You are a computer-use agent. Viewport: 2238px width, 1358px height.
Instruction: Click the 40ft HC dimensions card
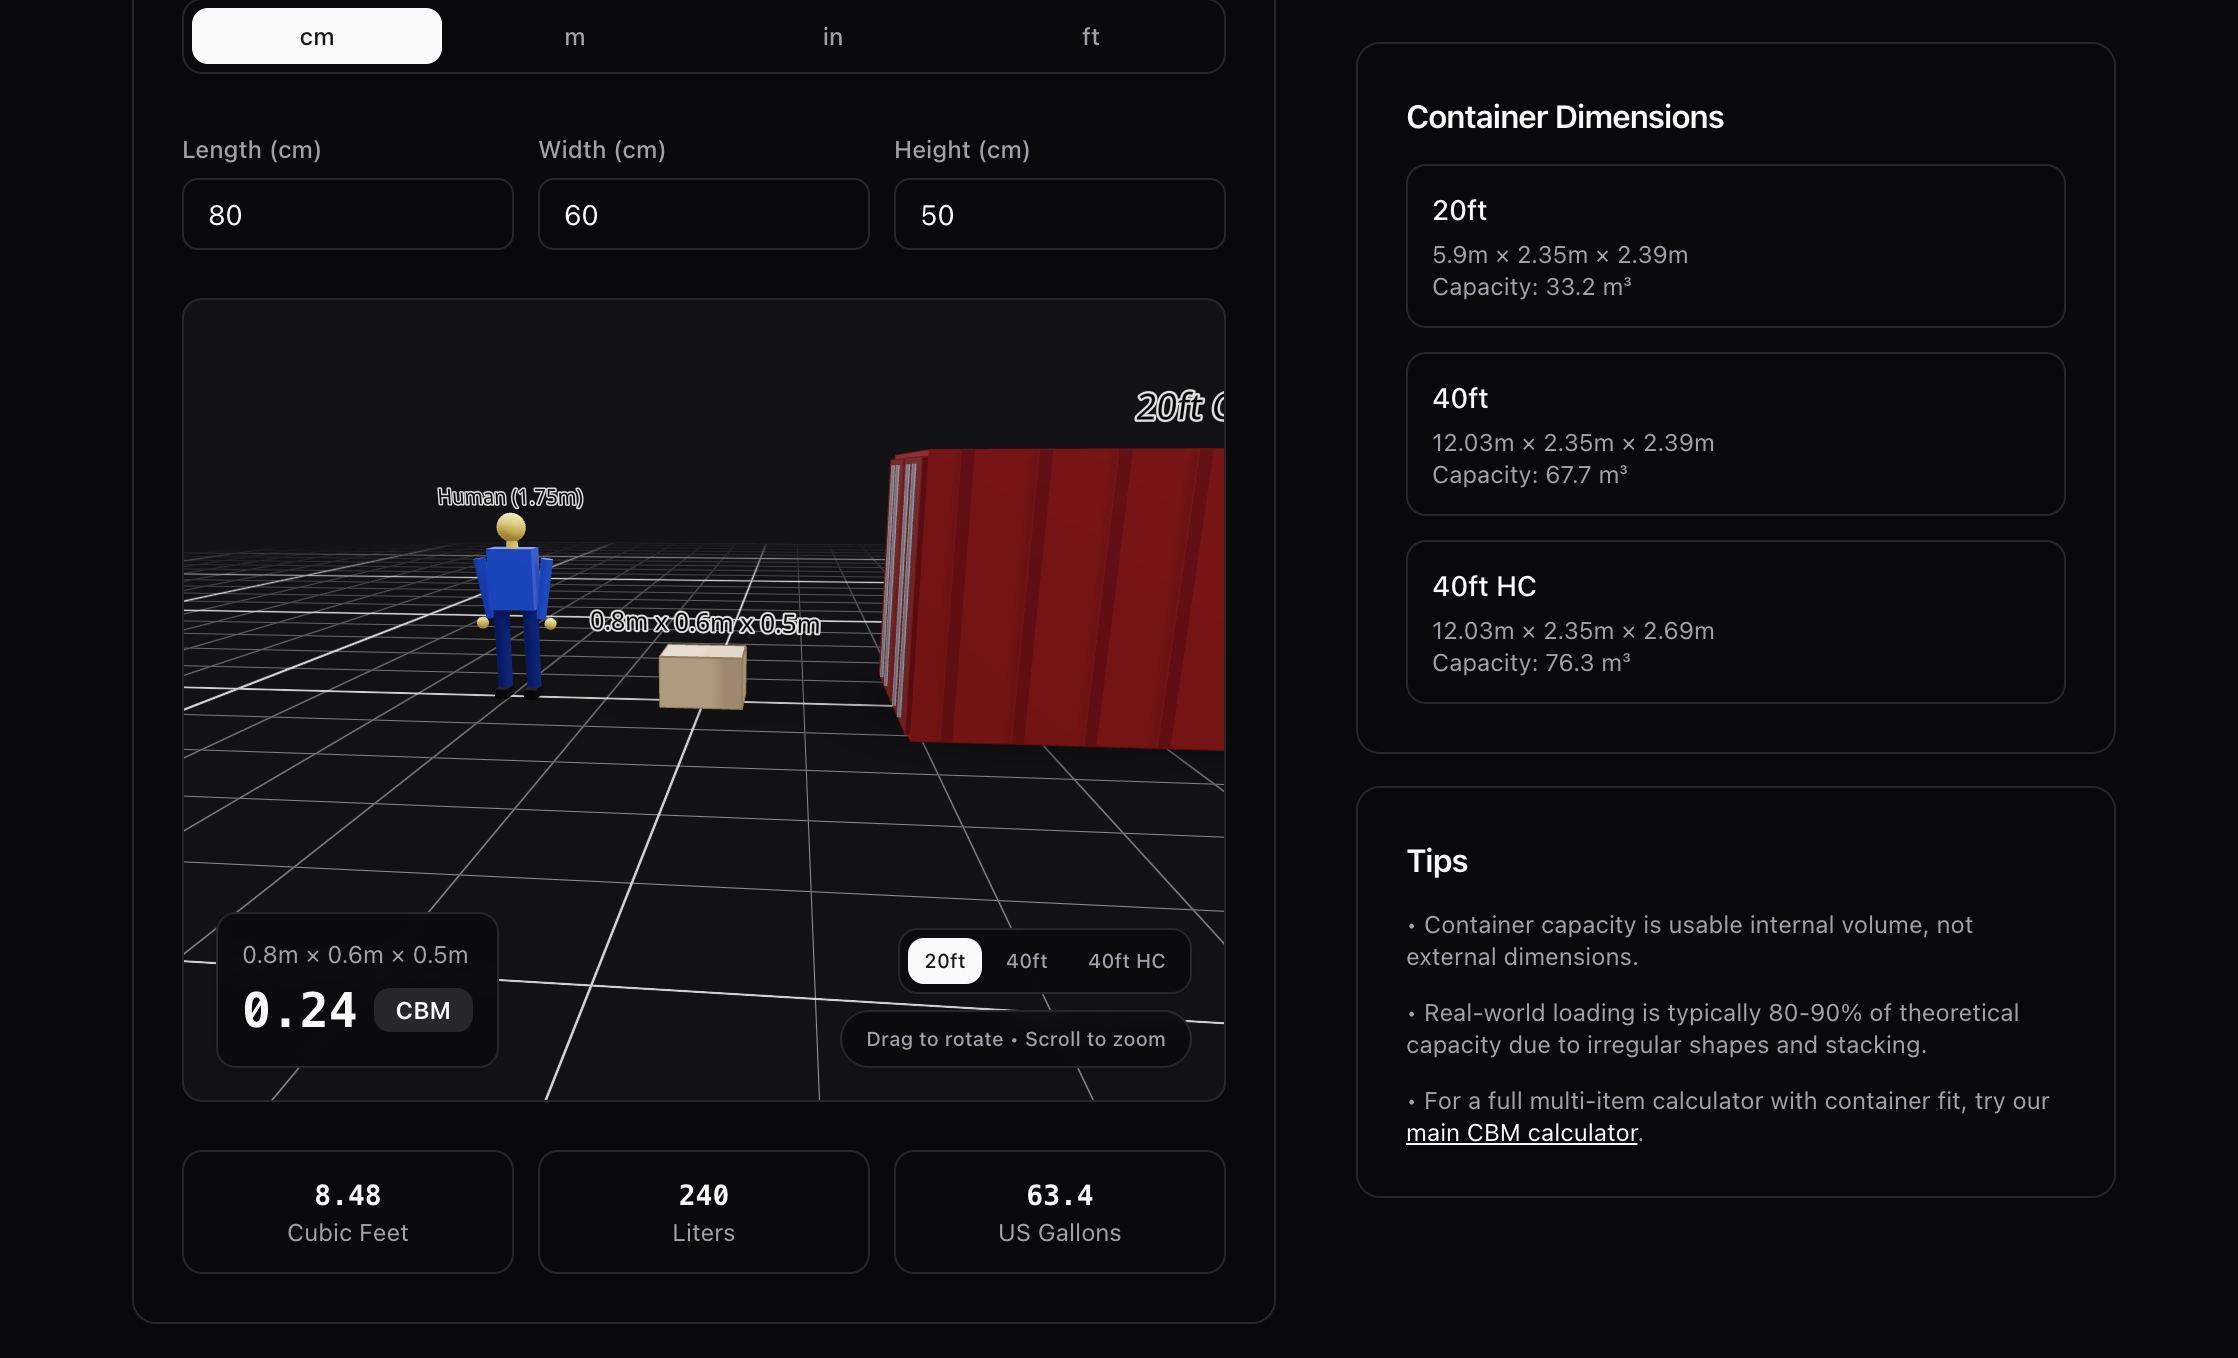pos(1735,622)
